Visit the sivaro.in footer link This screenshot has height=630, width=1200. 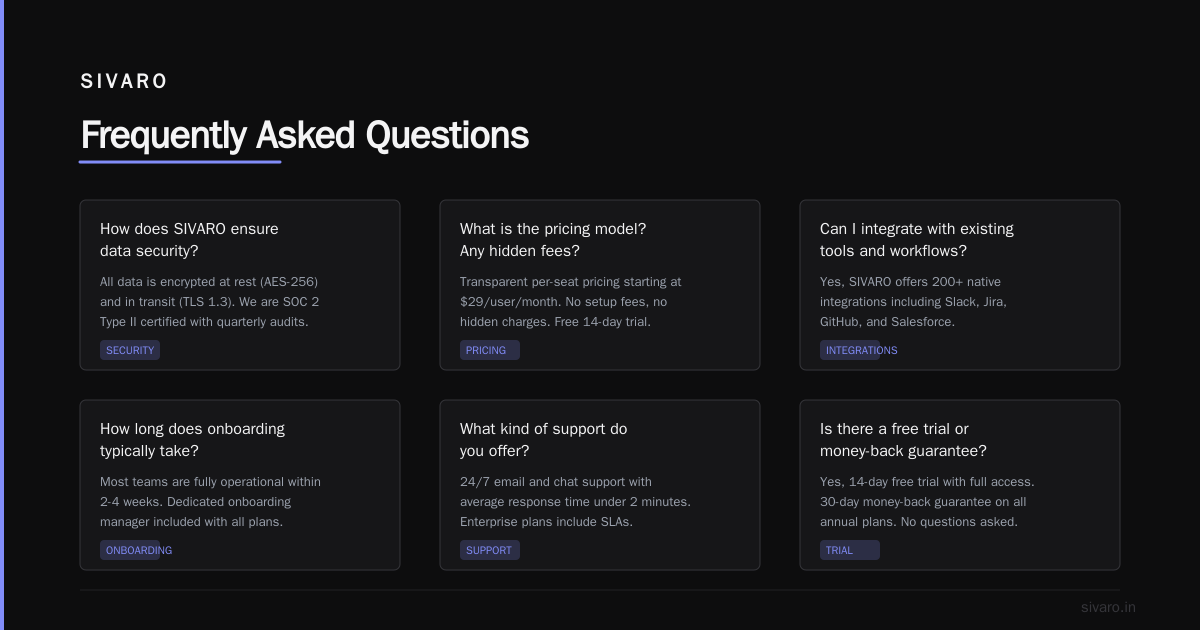[x=1108, y=607]
